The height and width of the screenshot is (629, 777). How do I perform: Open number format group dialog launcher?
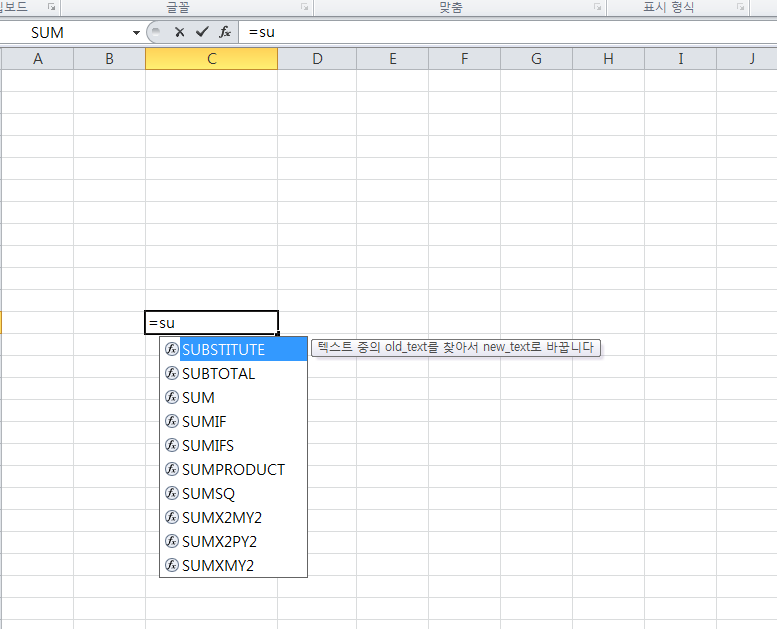click(x=740, y=7)
